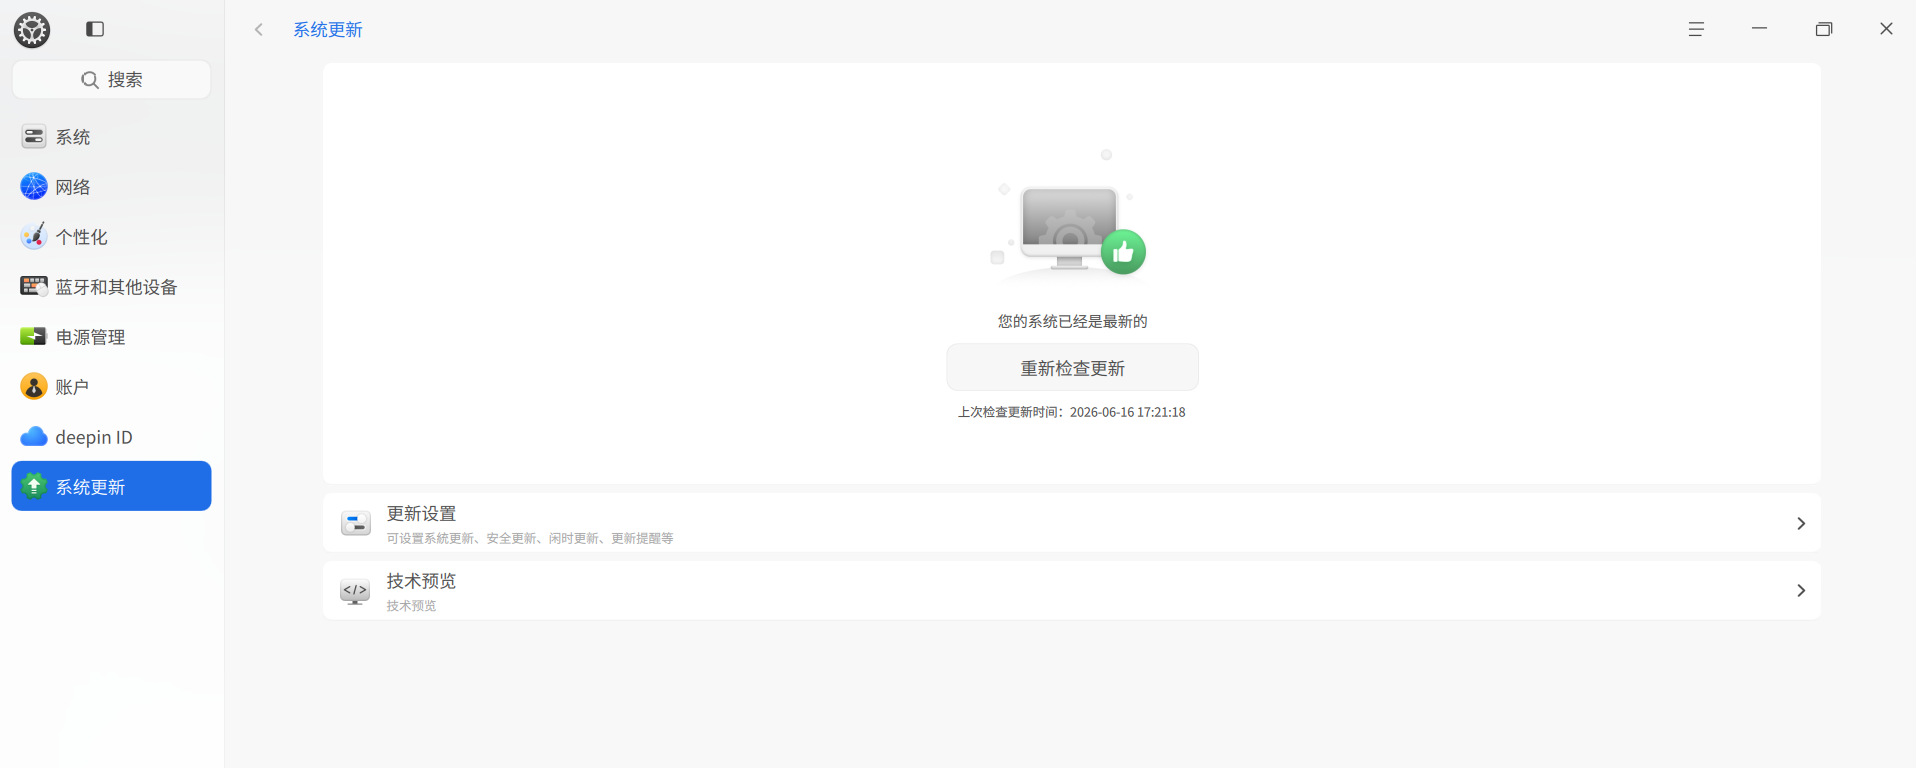1916x768 pixels.
Task: Open 电源管理 in the sidebar
Action: point(111,336)
